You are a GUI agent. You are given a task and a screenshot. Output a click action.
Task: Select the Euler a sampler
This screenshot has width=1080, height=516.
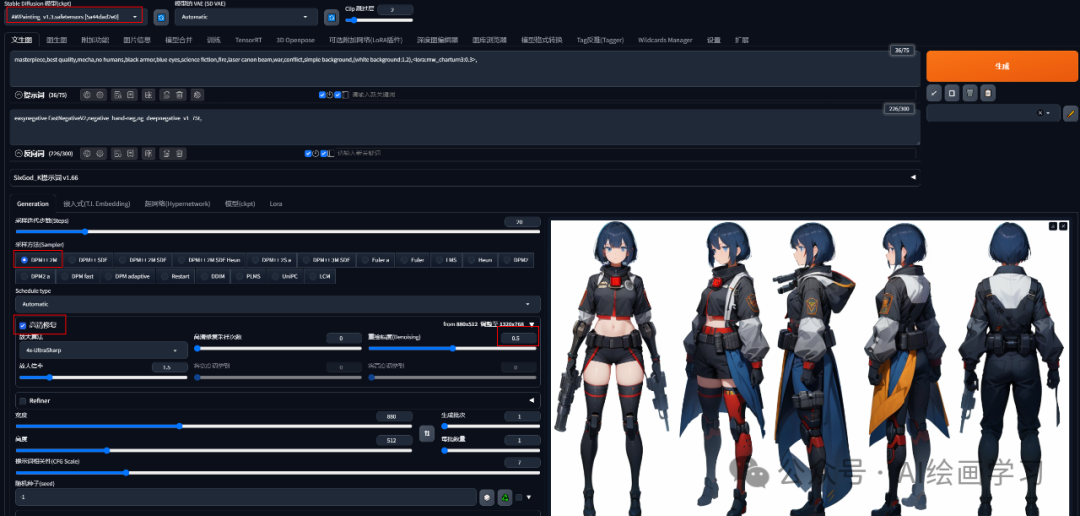pos(377,260)
